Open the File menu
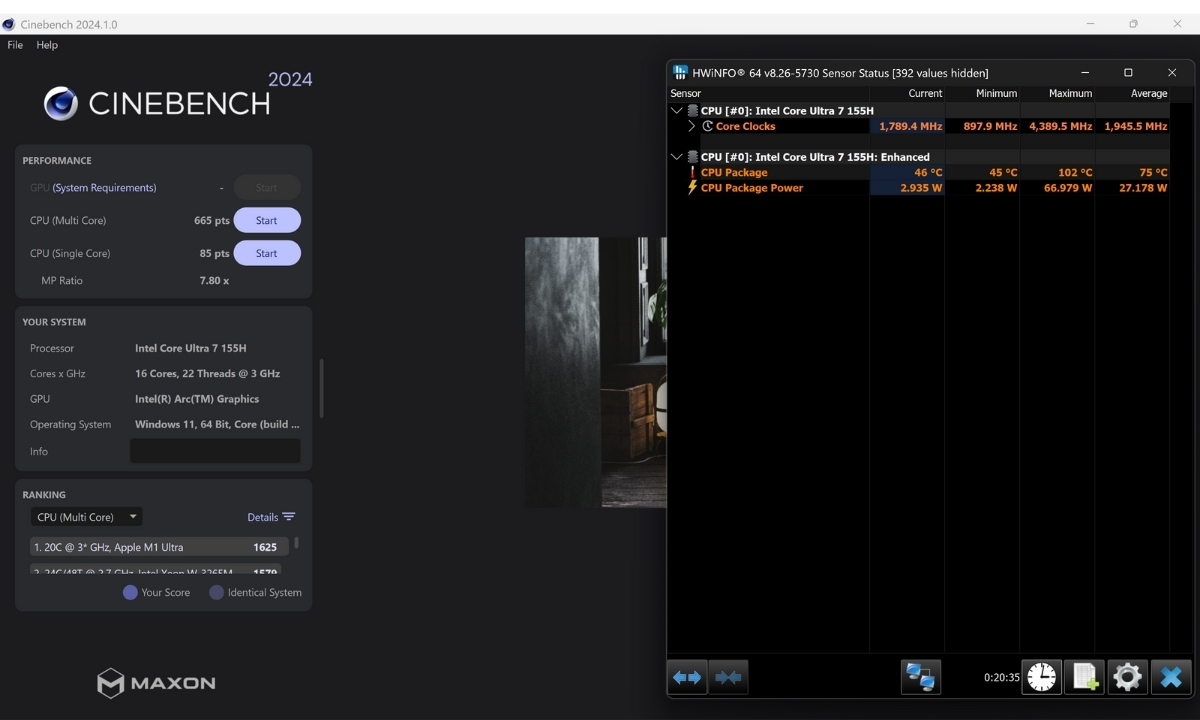The height and width of the screenshot is (720, 1200). (15, 45)
